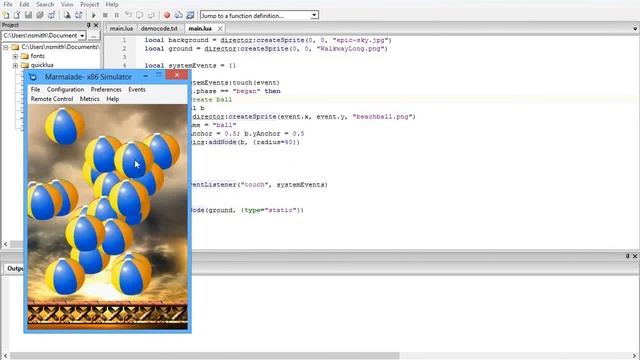
Task: Start debugging with the play icon
Action: point(93,16)
